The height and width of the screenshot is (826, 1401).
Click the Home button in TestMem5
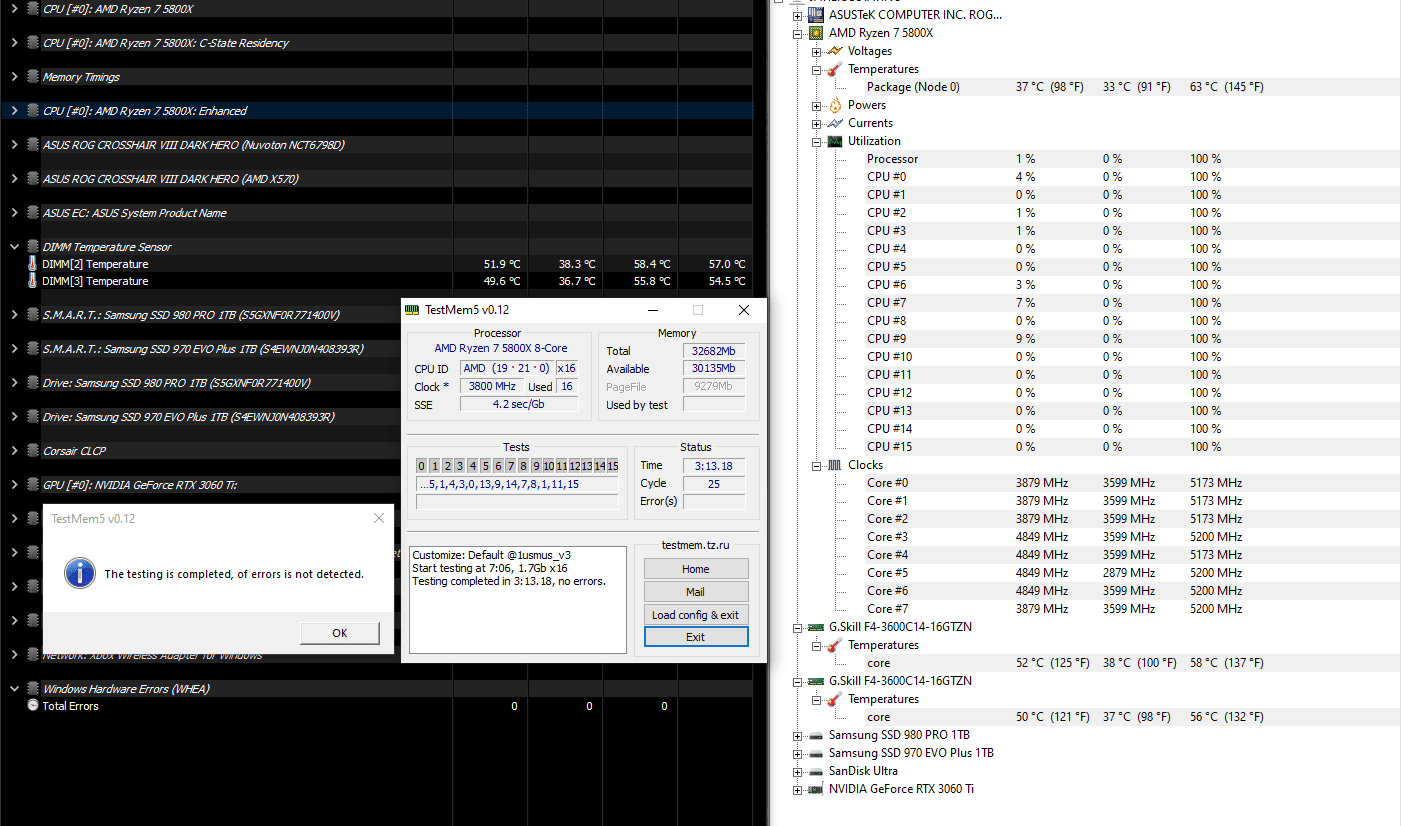[696, 569]
